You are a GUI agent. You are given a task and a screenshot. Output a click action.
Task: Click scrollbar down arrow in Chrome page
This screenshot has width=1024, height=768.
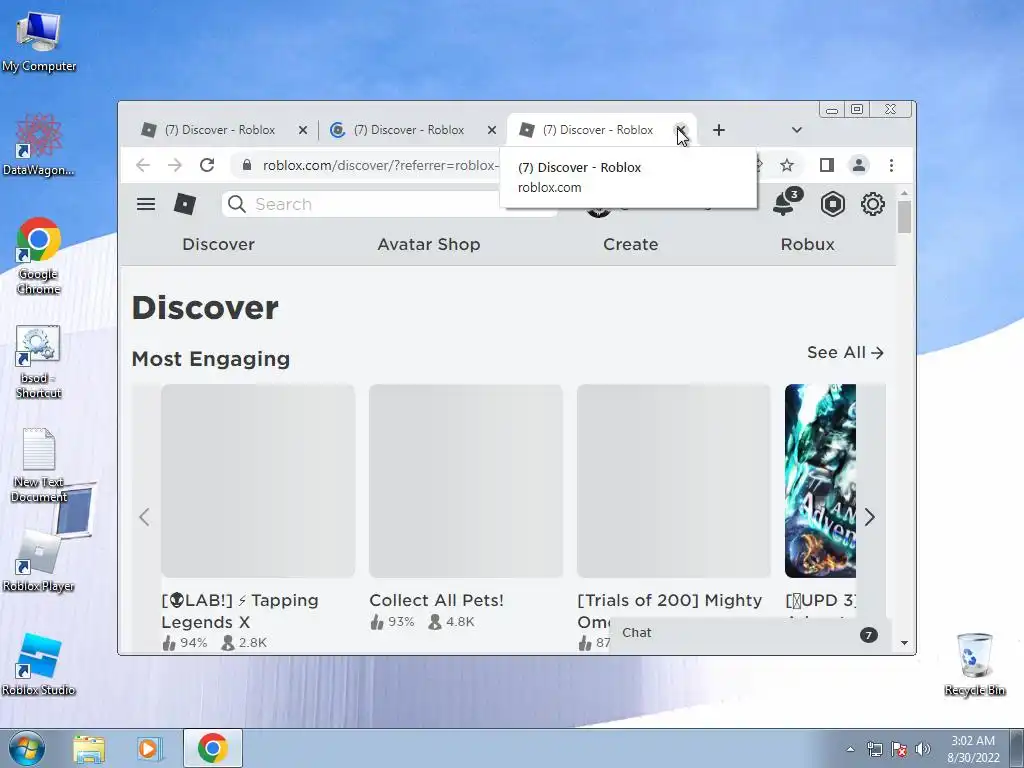point(904,643)
